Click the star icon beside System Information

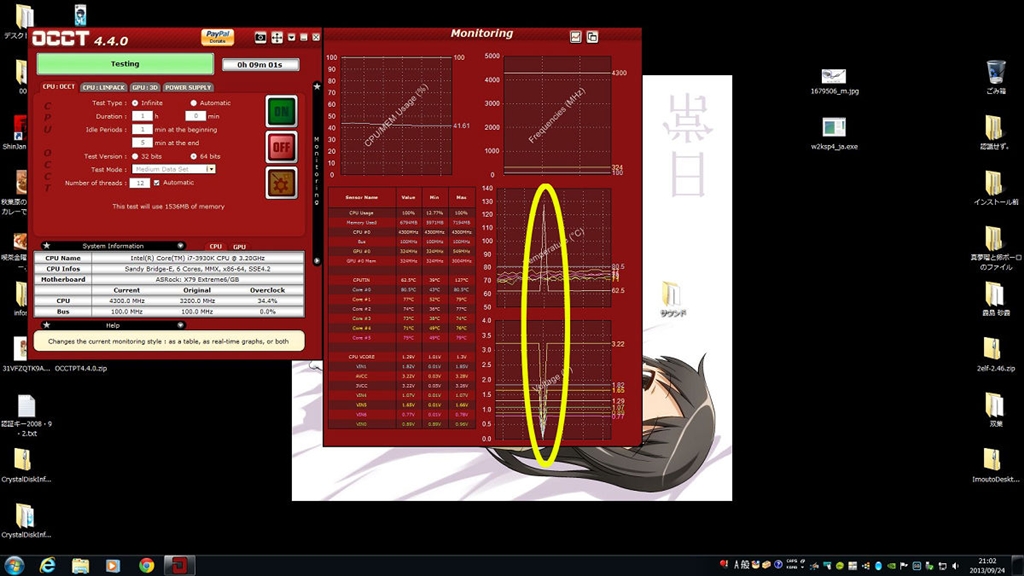coord(46,246)
